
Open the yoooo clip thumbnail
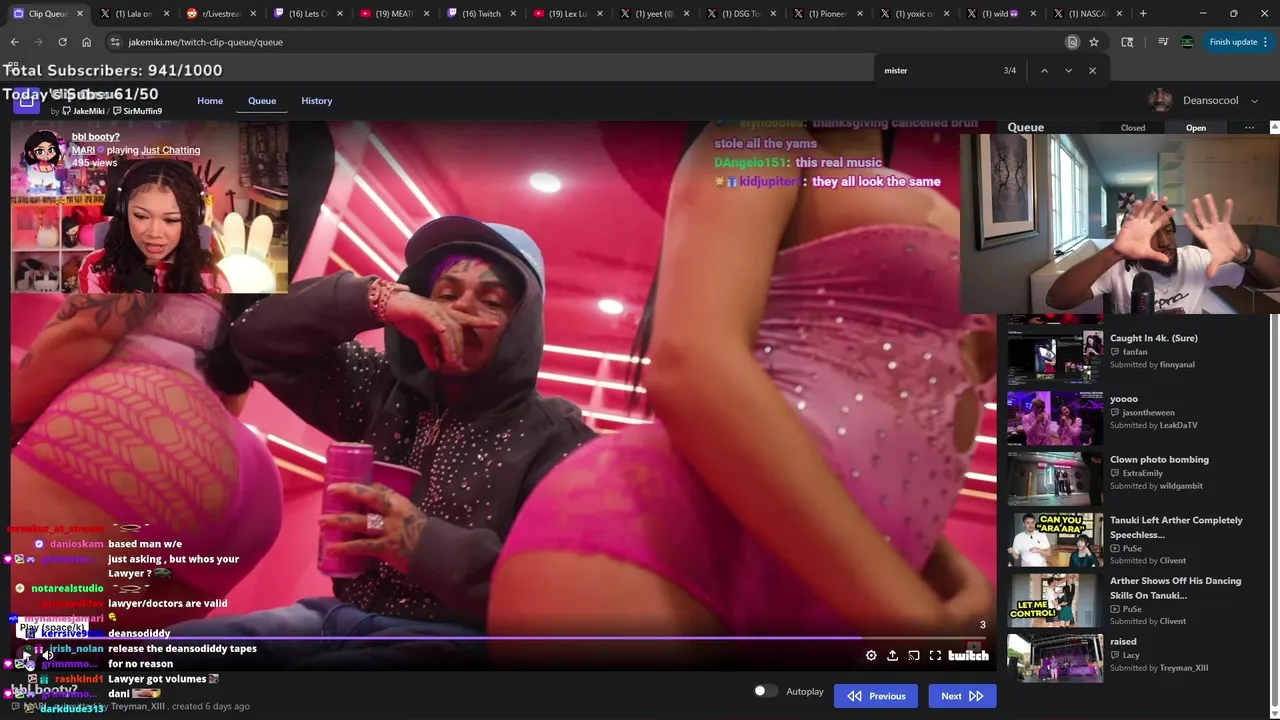[x=1055, y=418]
